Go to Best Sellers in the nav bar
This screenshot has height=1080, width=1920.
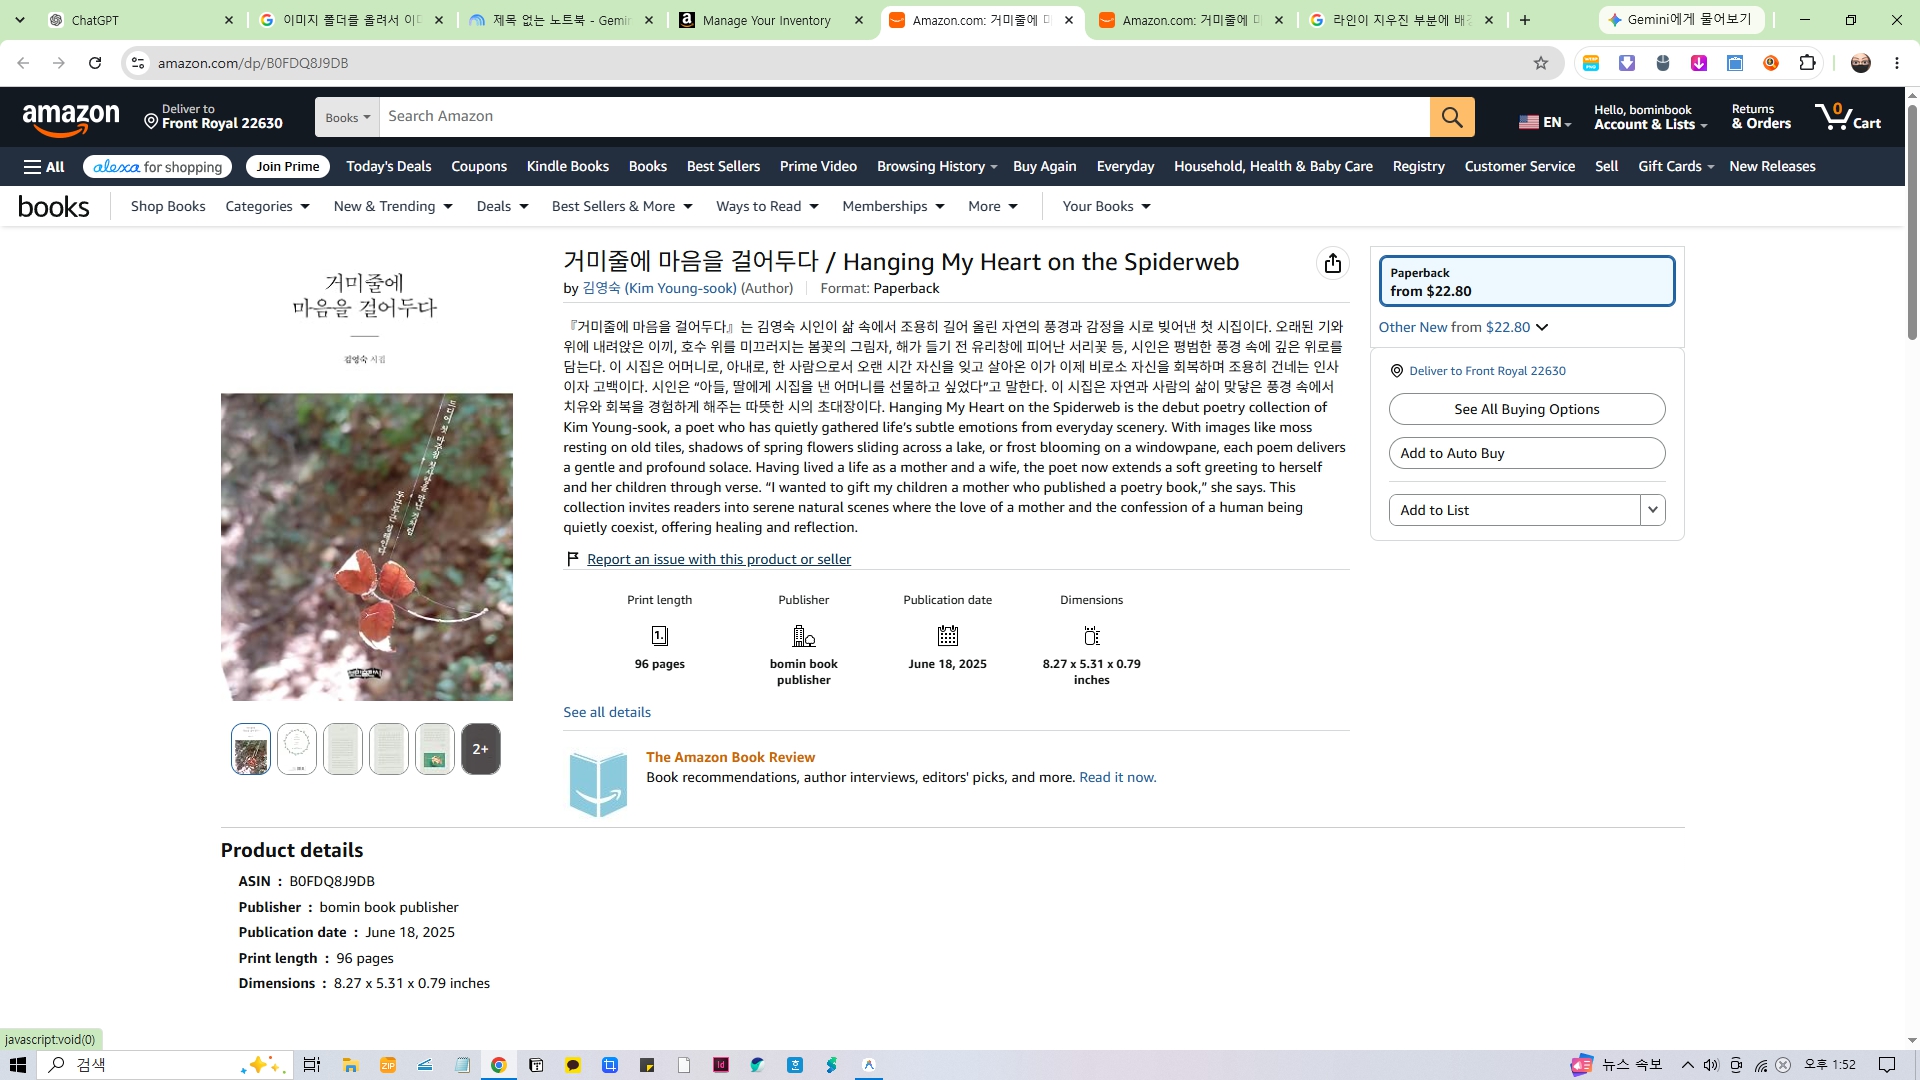coord(723,167)
